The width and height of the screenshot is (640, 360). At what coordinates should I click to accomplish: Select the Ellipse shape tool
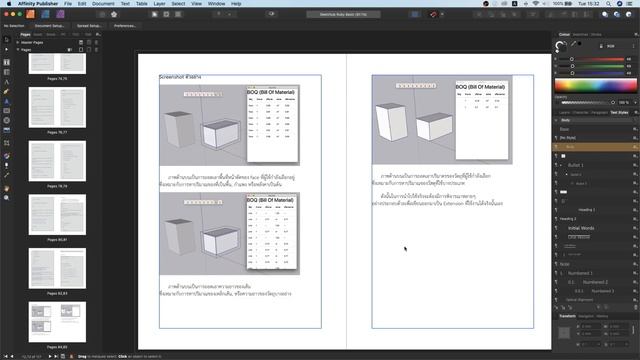[x=7, y=120]
